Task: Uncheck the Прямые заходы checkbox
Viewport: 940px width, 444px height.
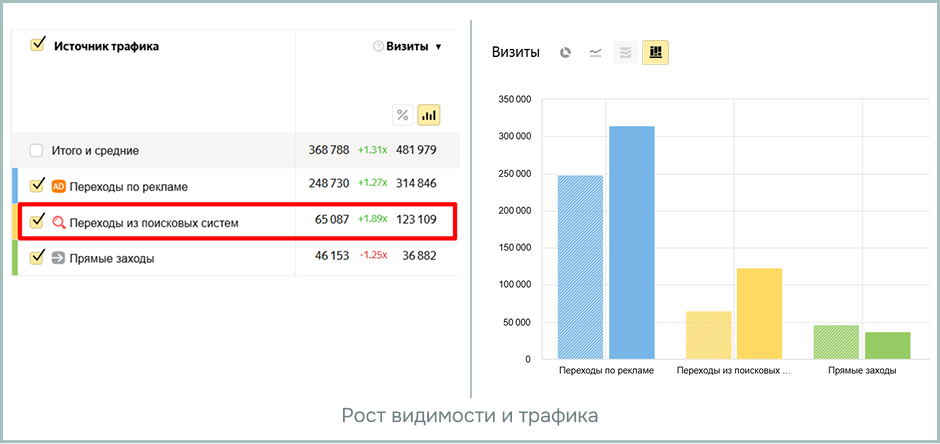Action: click(x=37, y=258)
